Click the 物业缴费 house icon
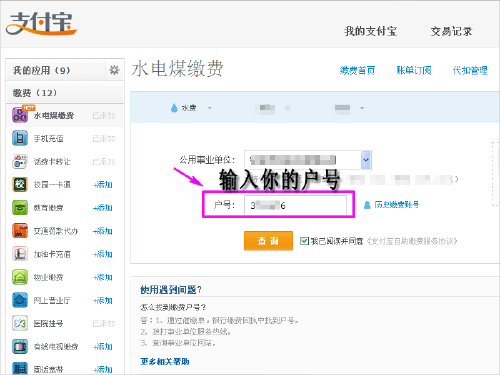Viewport: 500px width, 375px height. (20, 277)
